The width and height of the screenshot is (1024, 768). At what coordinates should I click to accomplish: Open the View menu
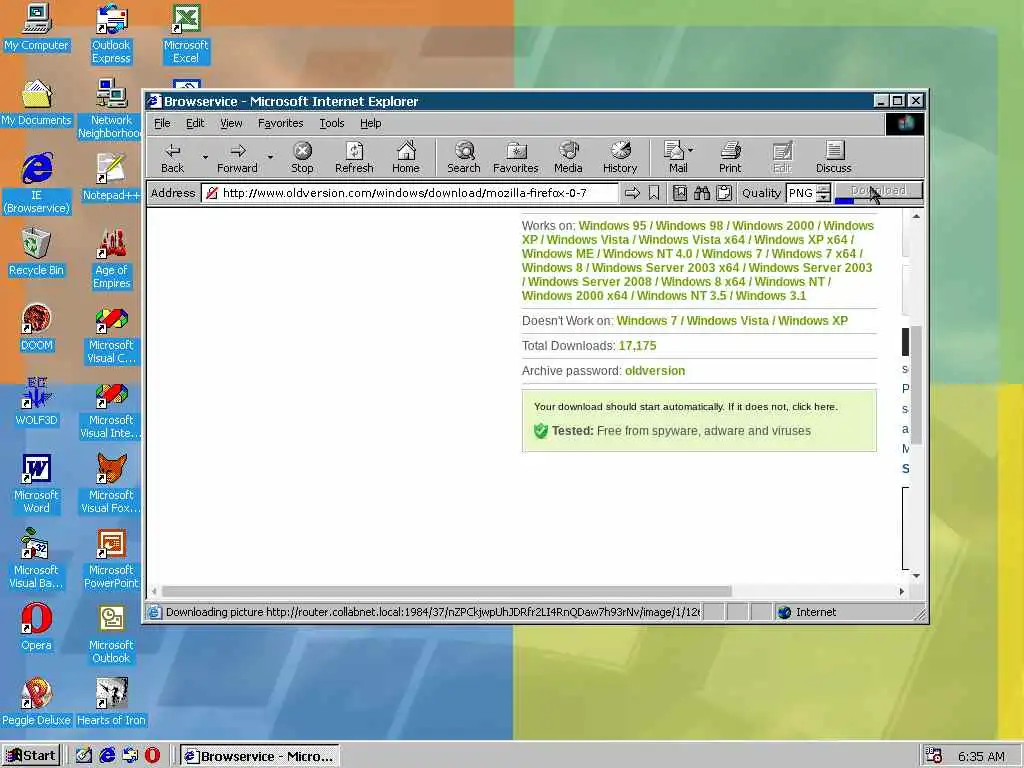click(x=231, y=123)
